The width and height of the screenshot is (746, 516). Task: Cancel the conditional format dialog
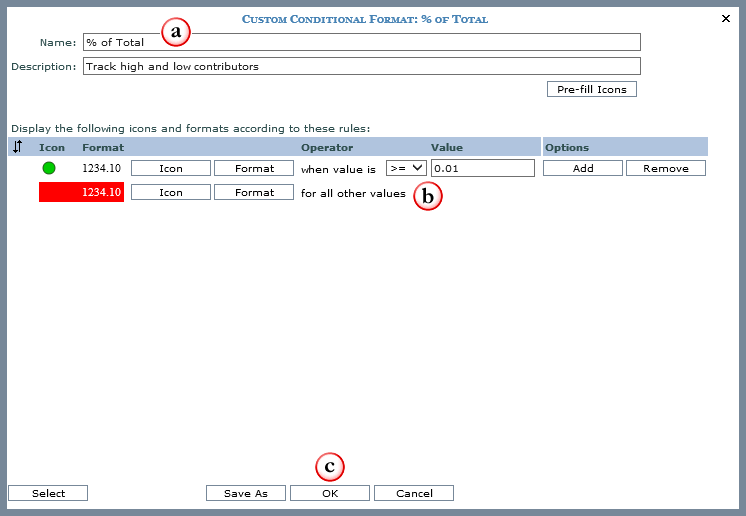pos(414,493)
